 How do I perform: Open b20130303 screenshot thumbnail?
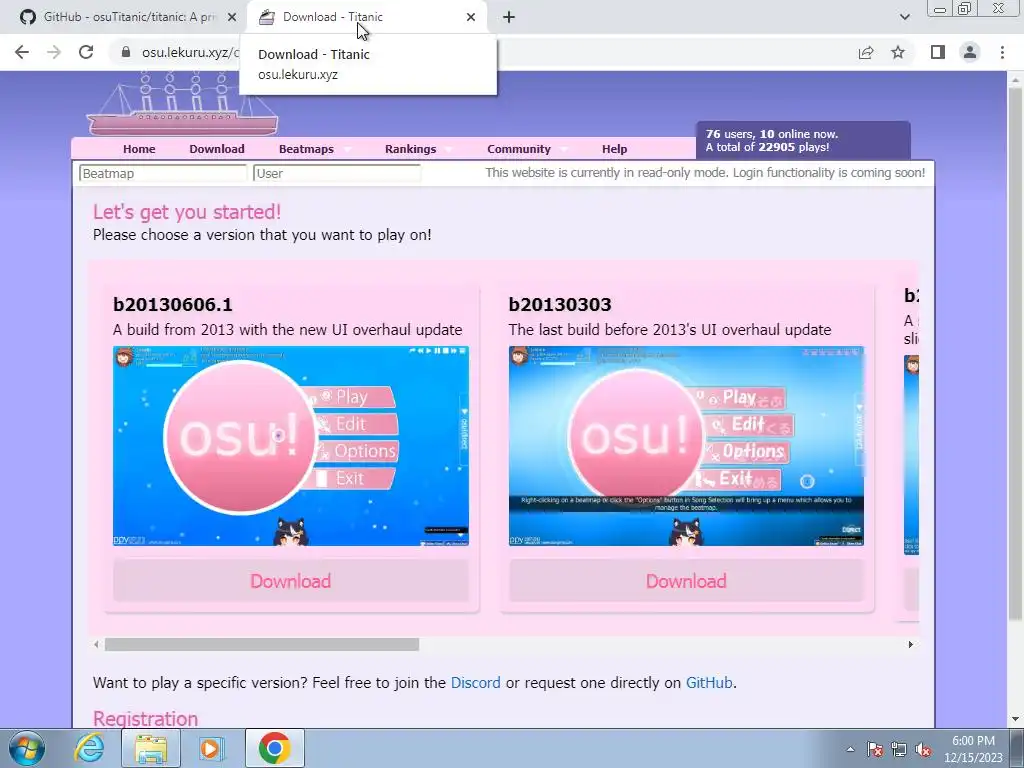click(x=686, y=446)
